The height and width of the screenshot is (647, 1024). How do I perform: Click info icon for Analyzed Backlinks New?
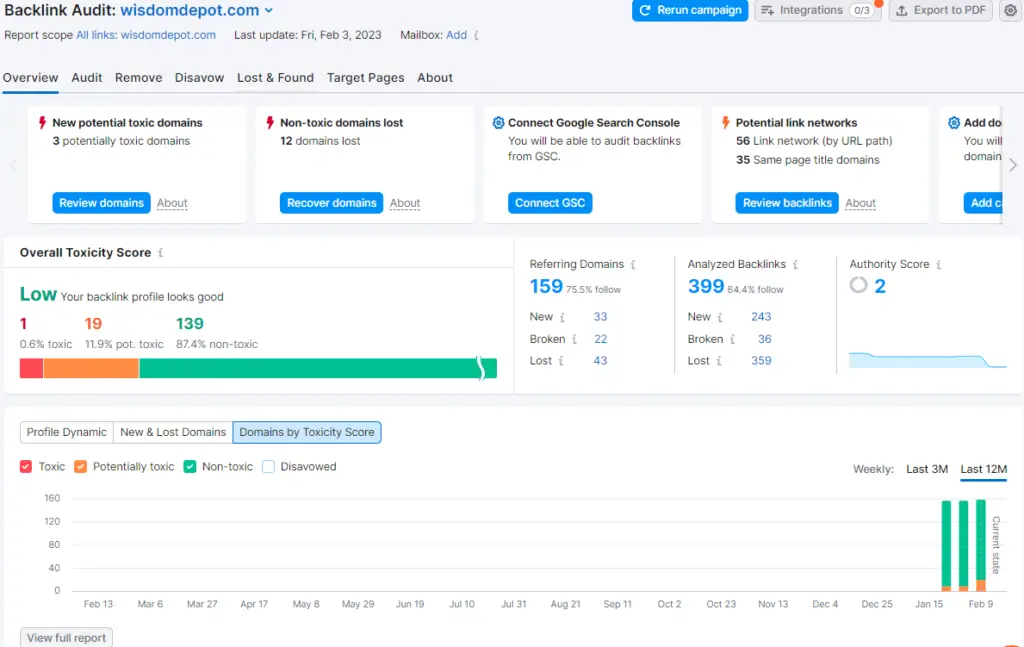(x=720, y=317)
